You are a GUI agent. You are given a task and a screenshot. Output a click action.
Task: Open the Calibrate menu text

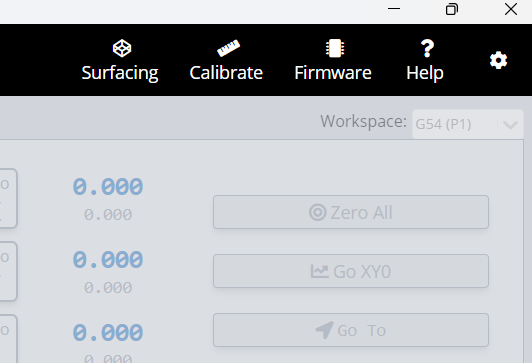(226, 73)
